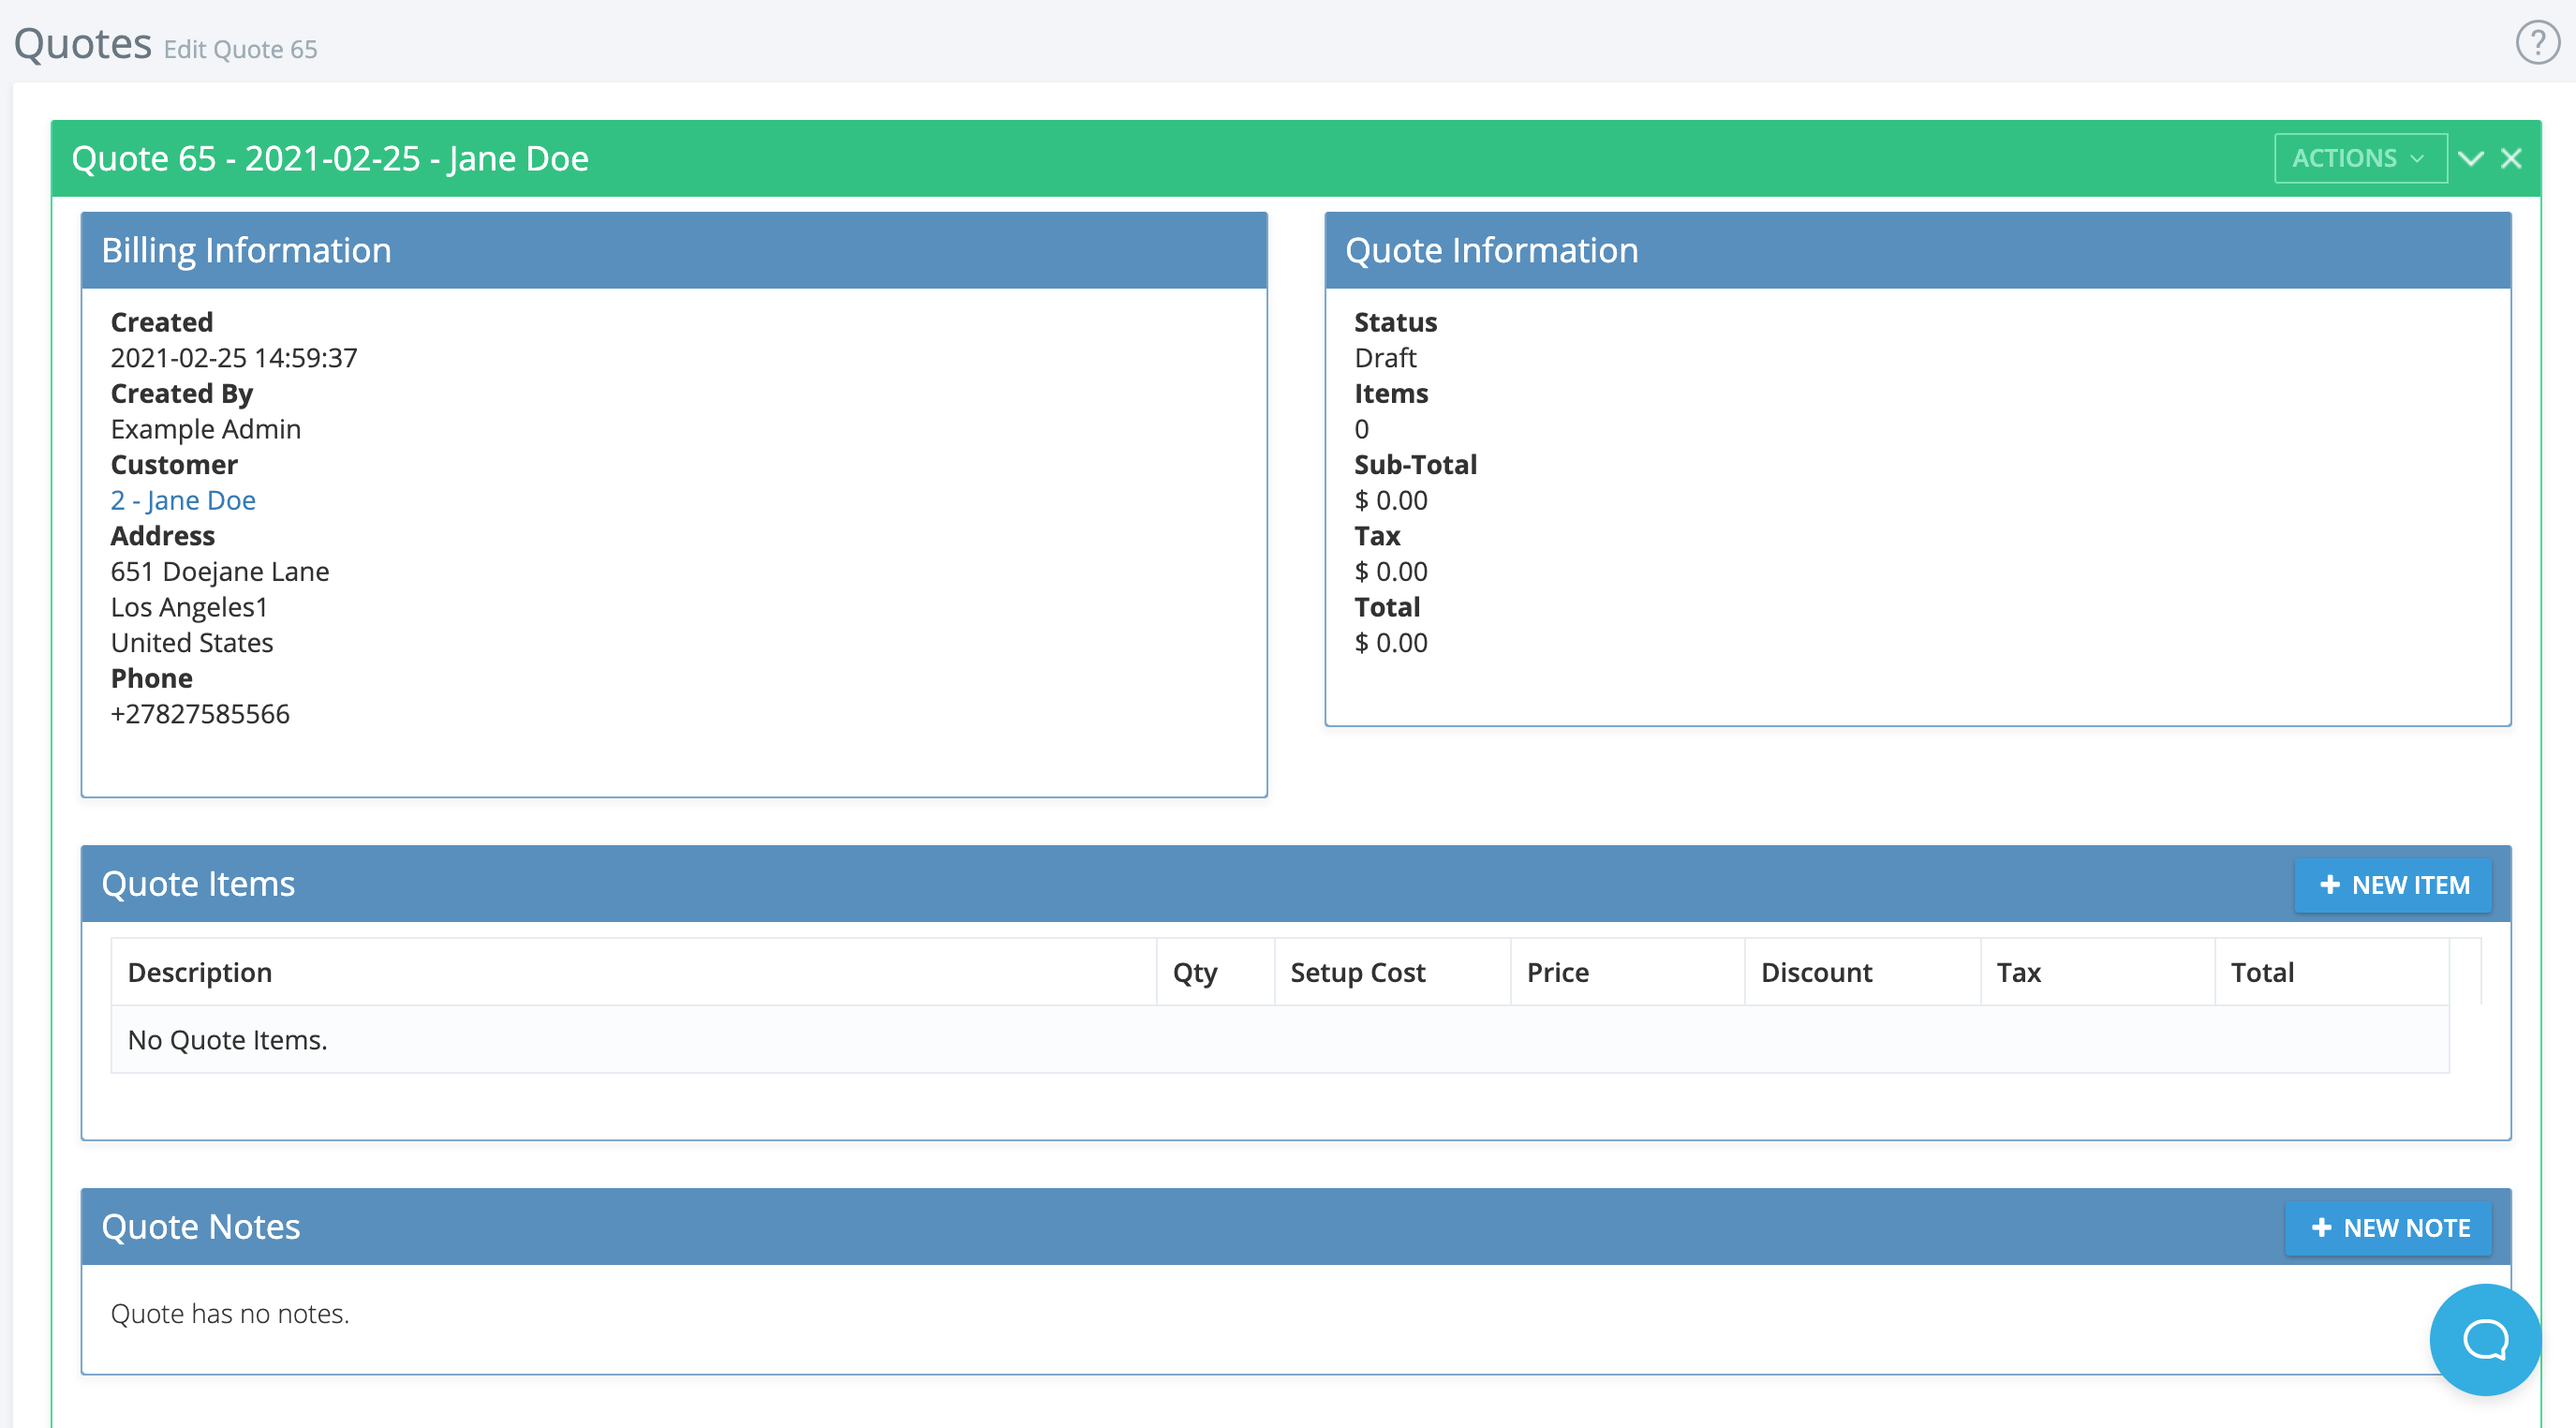Open the customer link 2 - Jane Doe
Viewport: 2576px width, 1428px height.
183,500
